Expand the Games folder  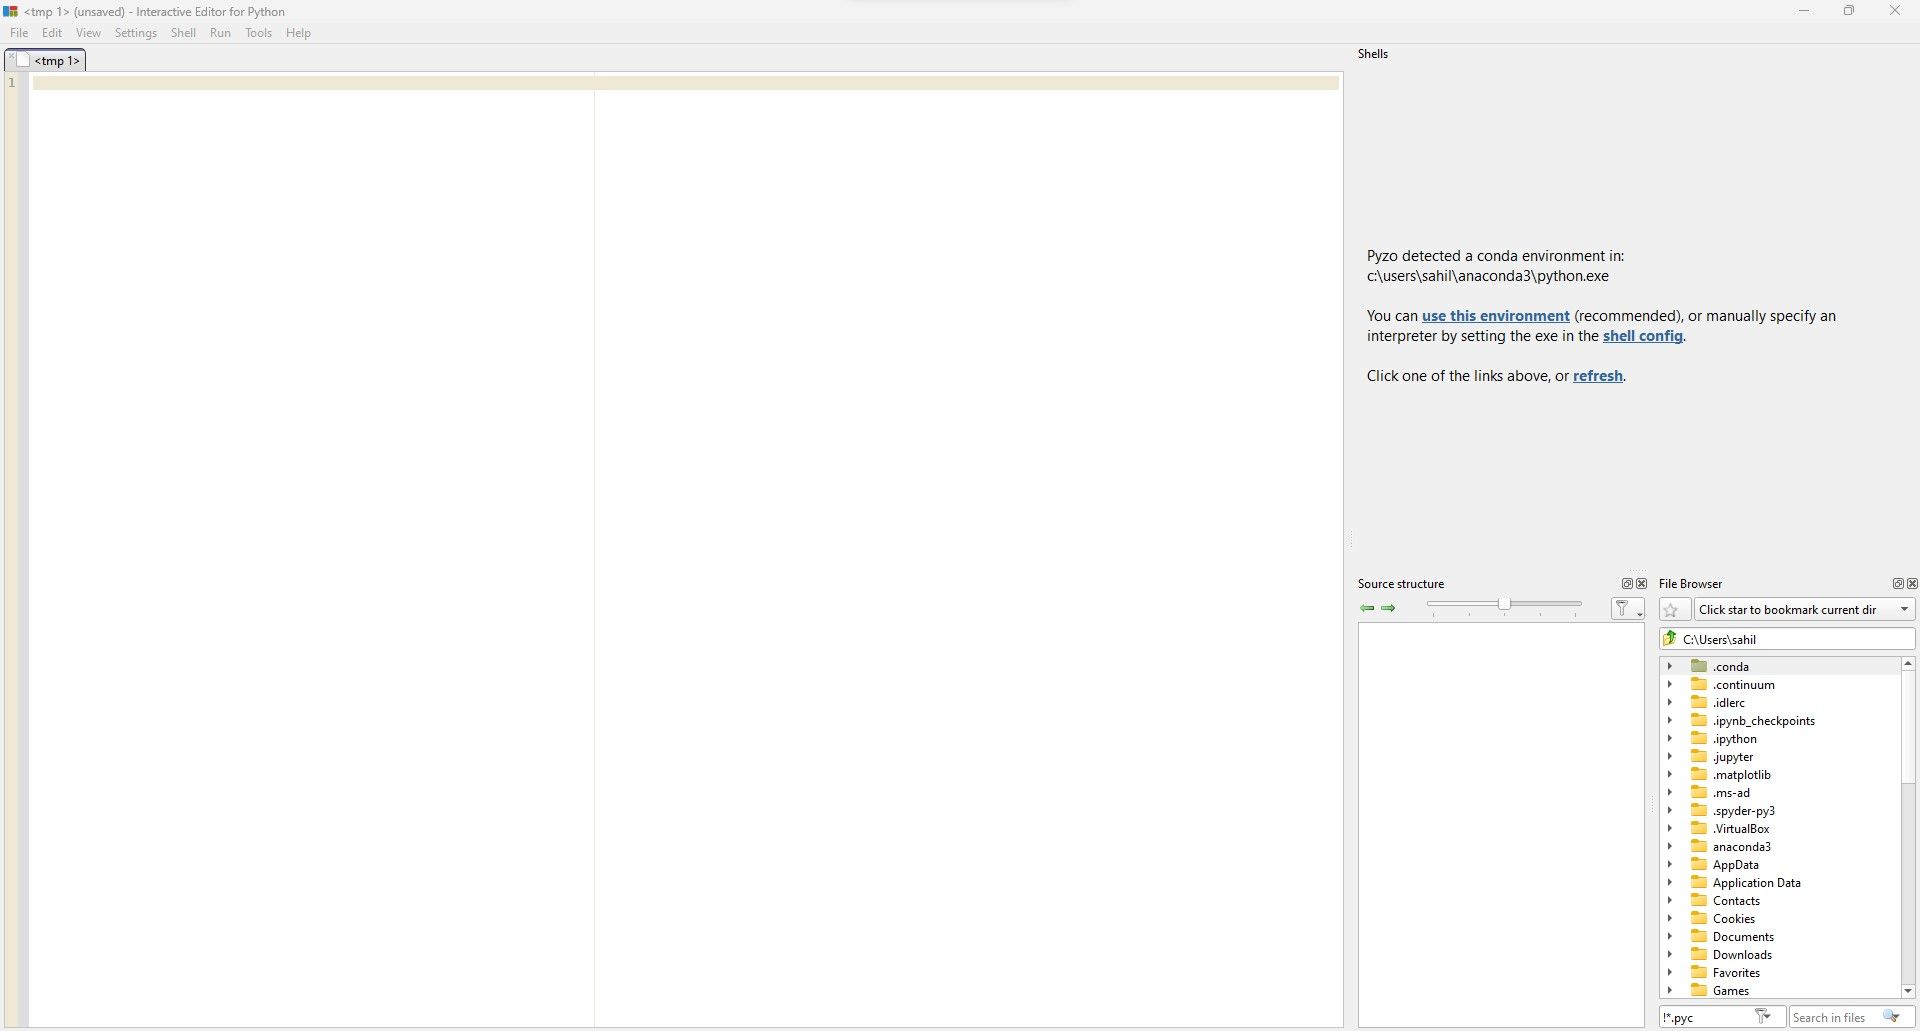click(1669, 990)
